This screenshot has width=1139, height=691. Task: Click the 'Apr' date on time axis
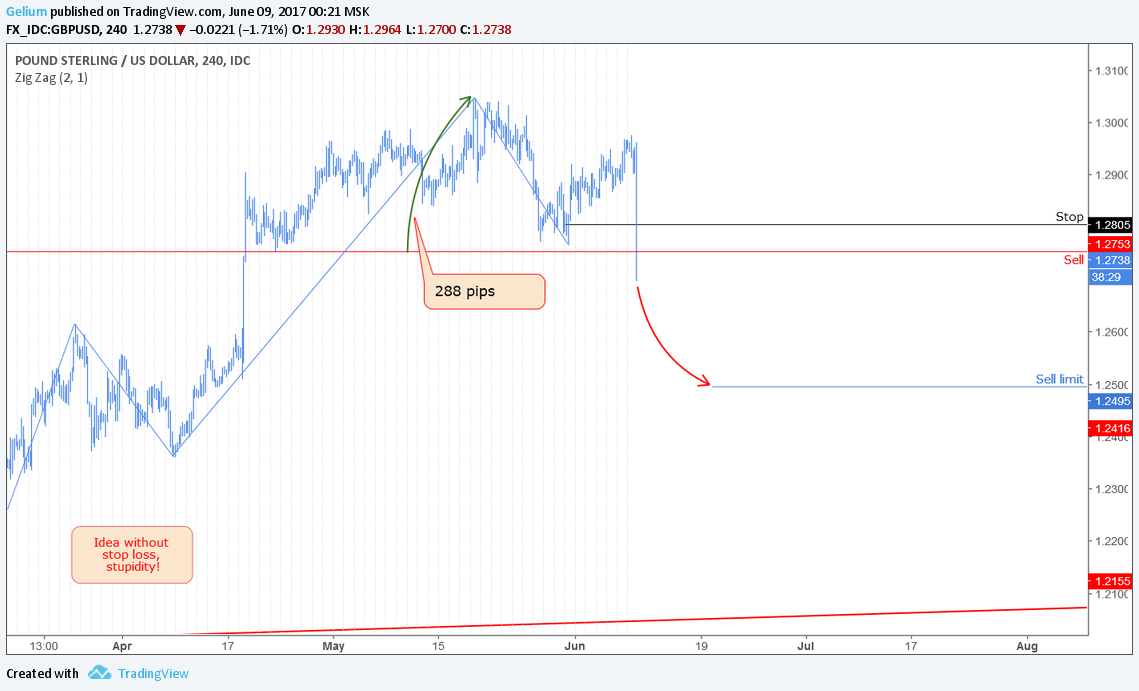coord(122,645)
